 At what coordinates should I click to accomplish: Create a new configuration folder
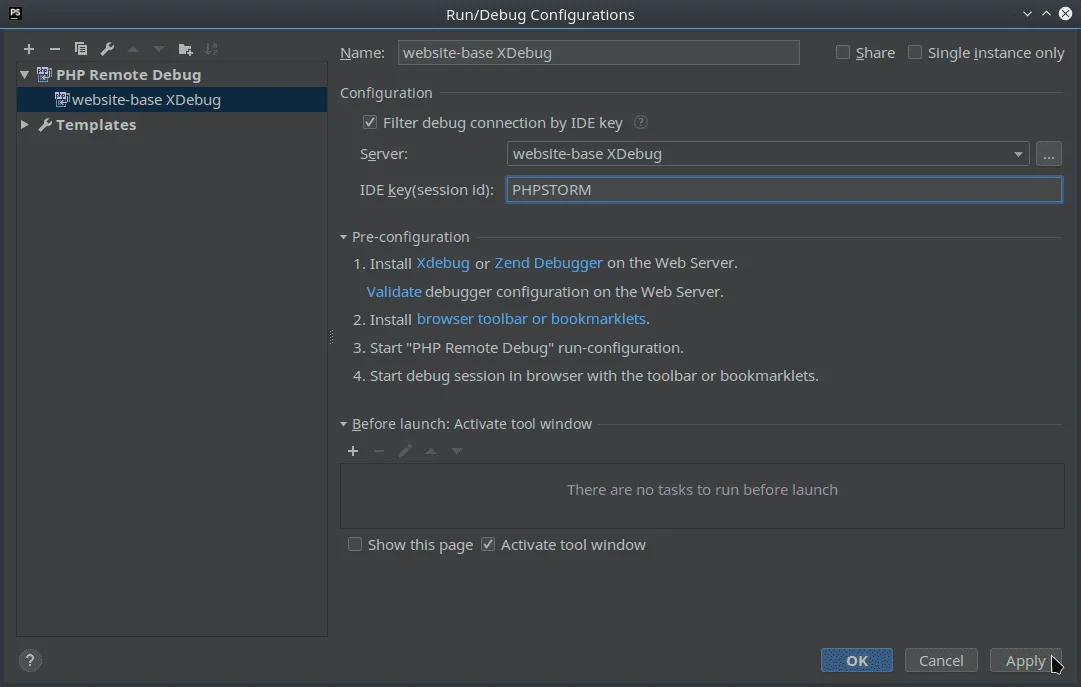185,48
